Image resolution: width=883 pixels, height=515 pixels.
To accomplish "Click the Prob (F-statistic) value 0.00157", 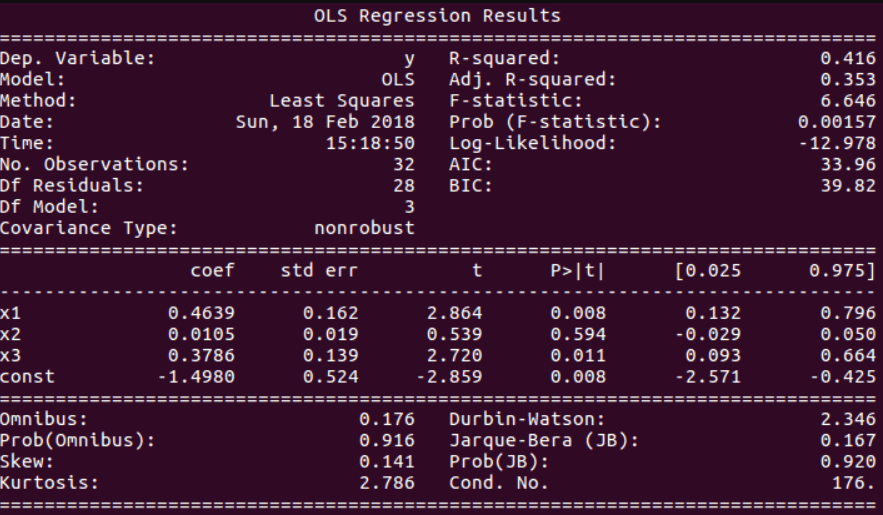I will (x=837, y=122).
